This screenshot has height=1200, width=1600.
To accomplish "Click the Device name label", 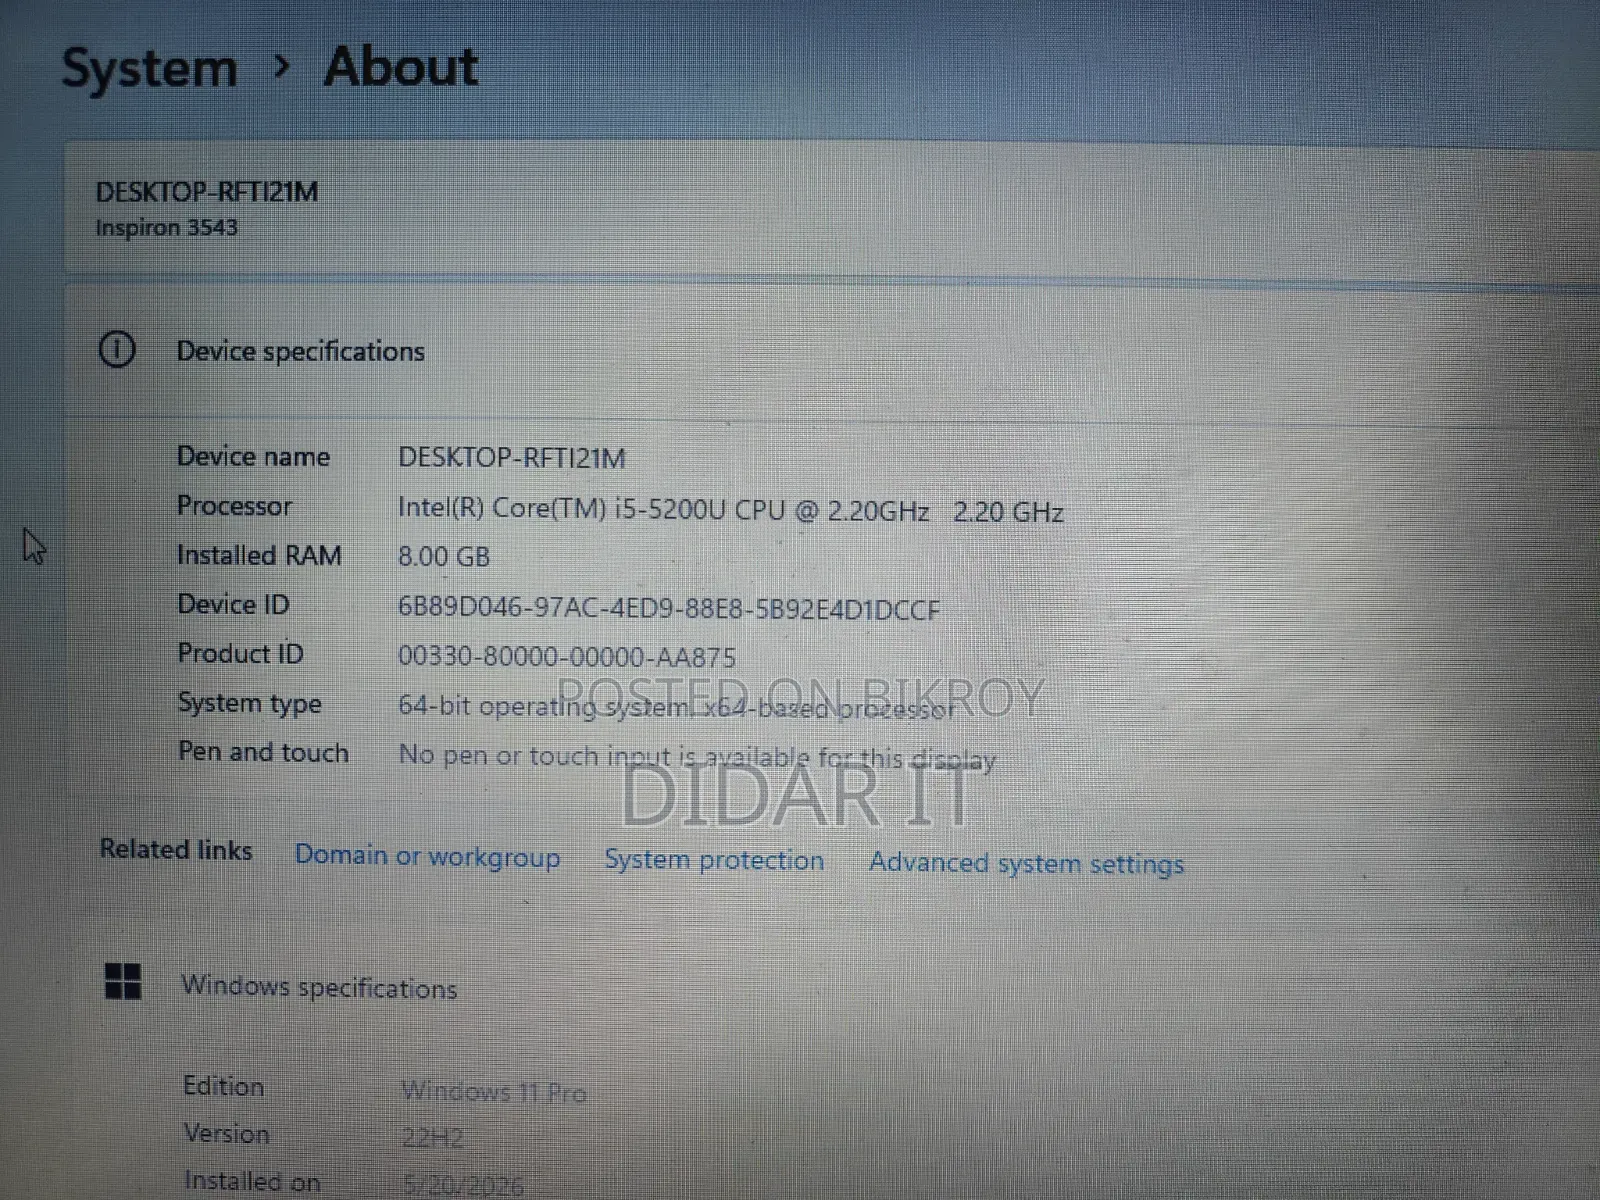I will pyautogui.click(x=253, y=456).
